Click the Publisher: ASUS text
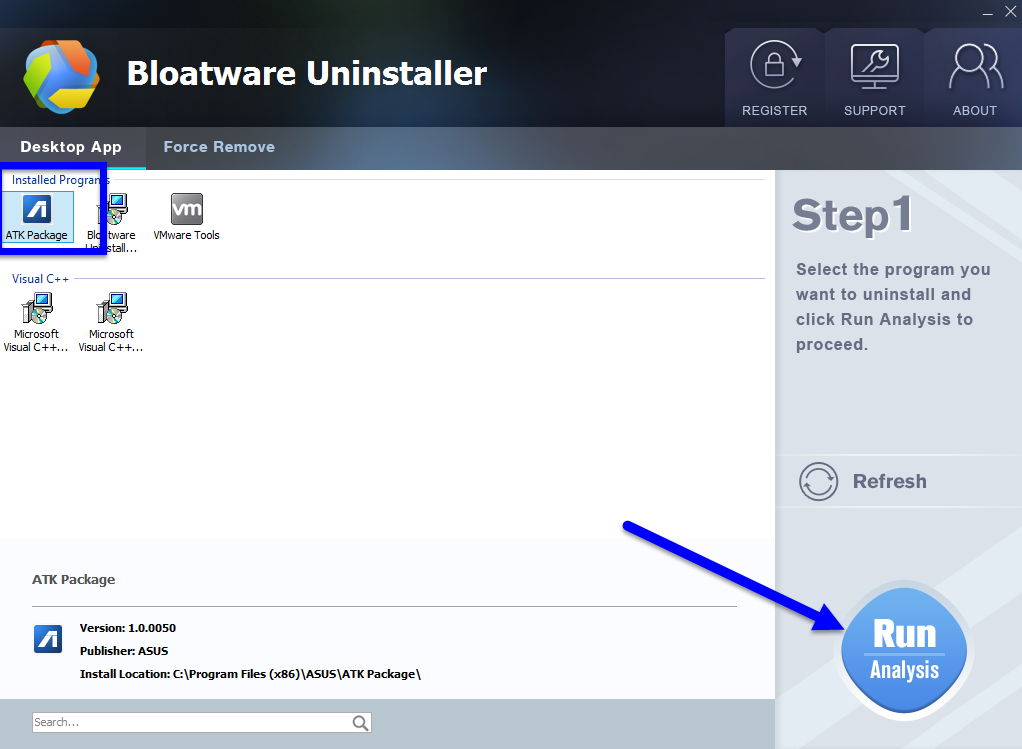The image size is (1022, 749). click(124, 651)
